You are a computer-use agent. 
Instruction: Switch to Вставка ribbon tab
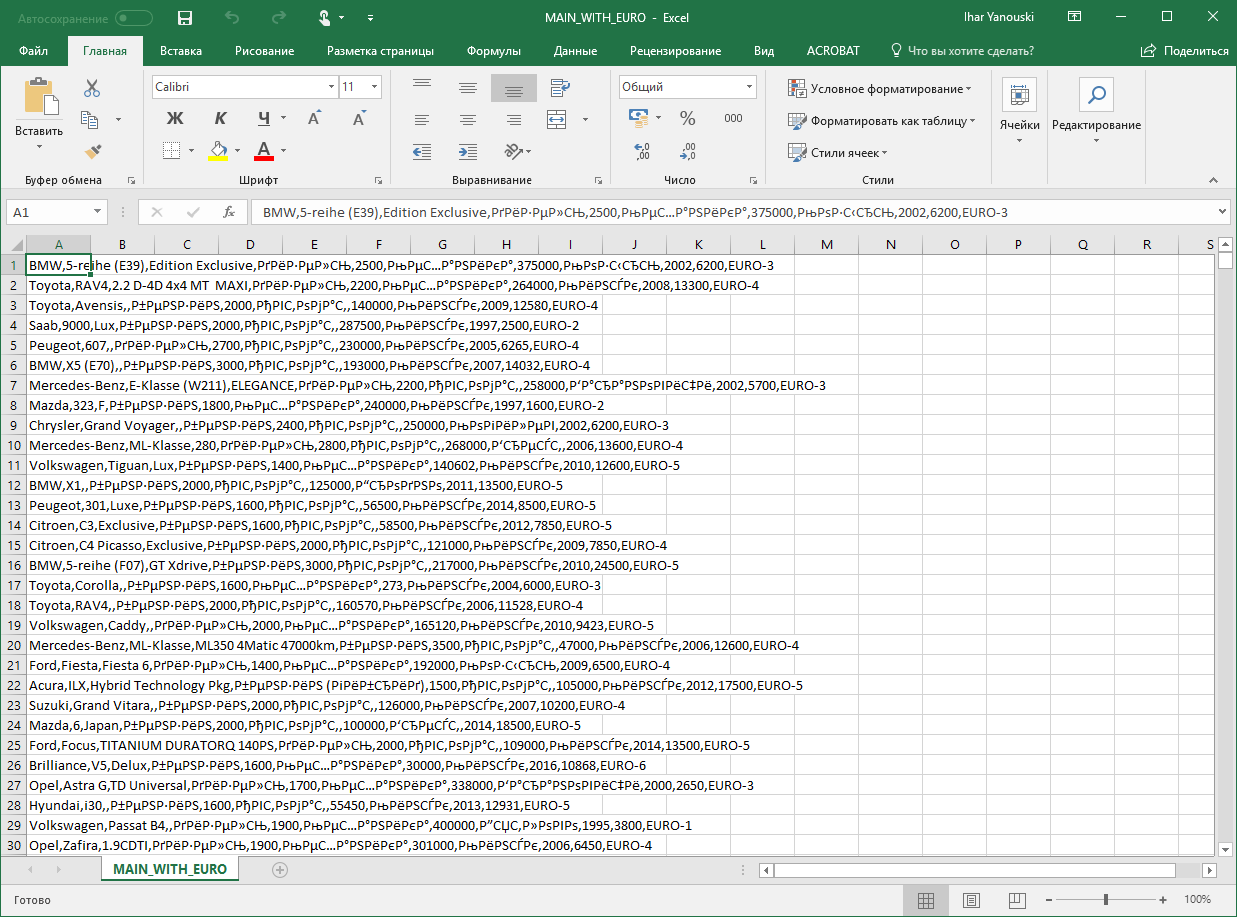(x=181, y=51)
